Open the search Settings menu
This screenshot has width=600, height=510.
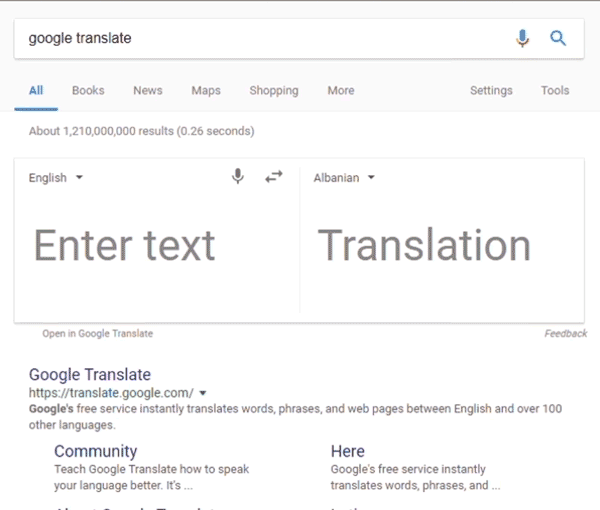click(491, 91)
